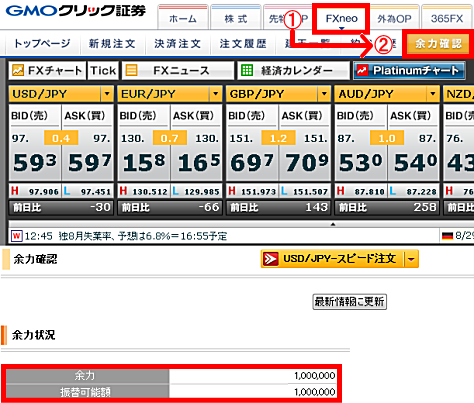This screenshot has height=403, width=474.
Task: Click AUD/JPY 前日比 value 258
Action: click(425, 207)
